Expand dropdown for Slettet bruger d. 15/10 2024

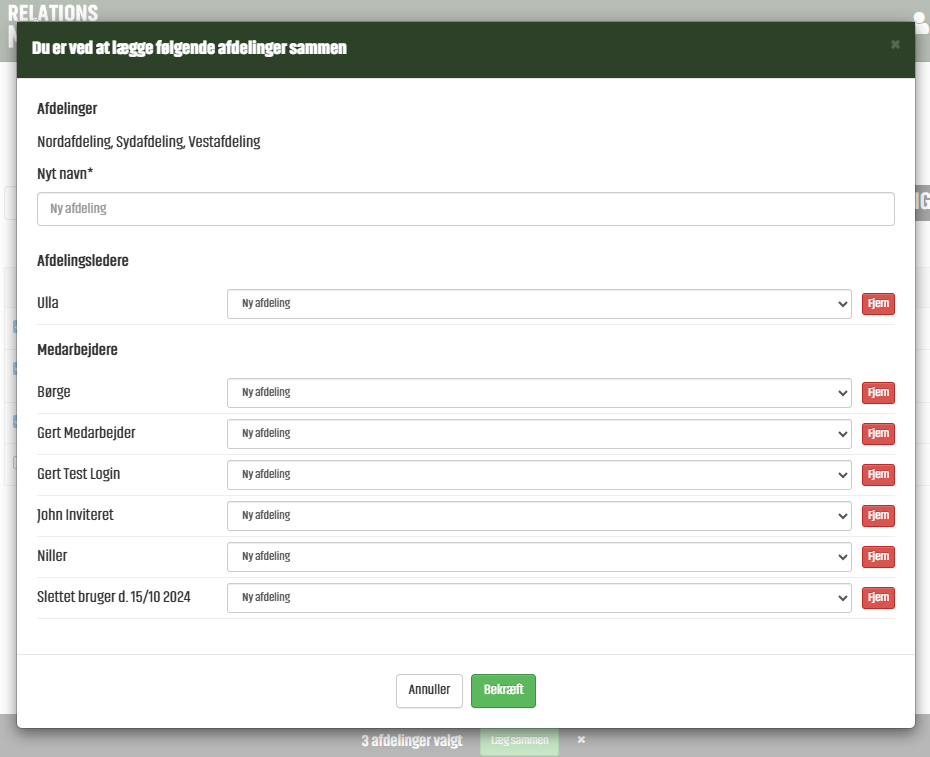pos(538,598)
